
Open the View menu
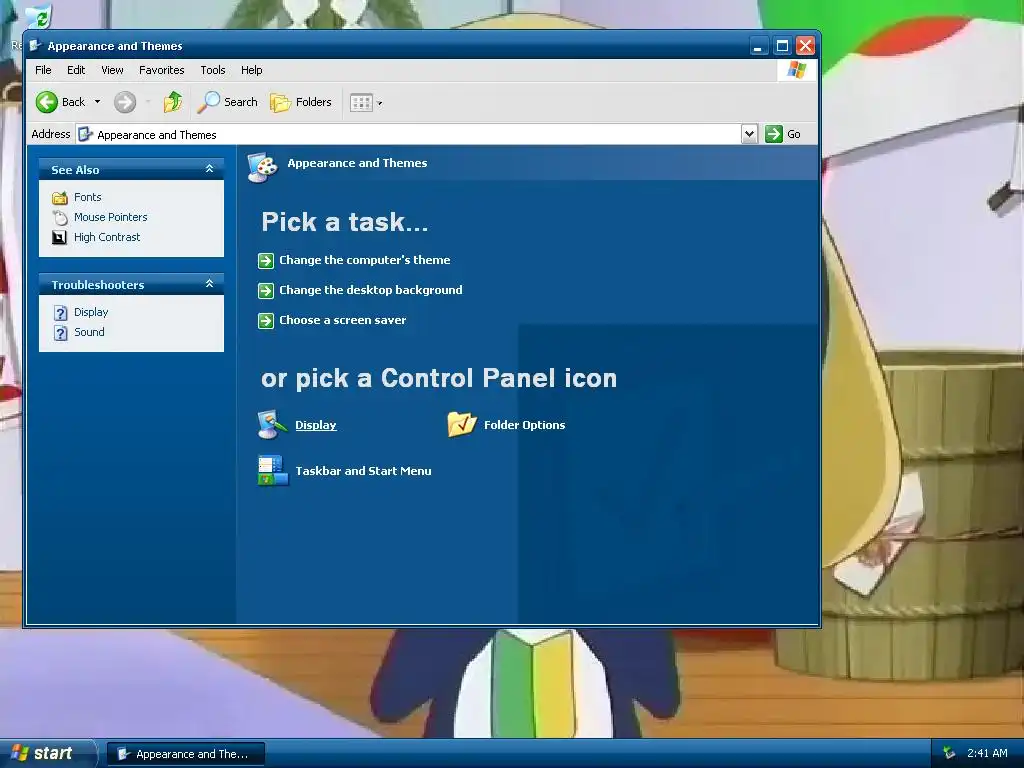coord(112,70)
